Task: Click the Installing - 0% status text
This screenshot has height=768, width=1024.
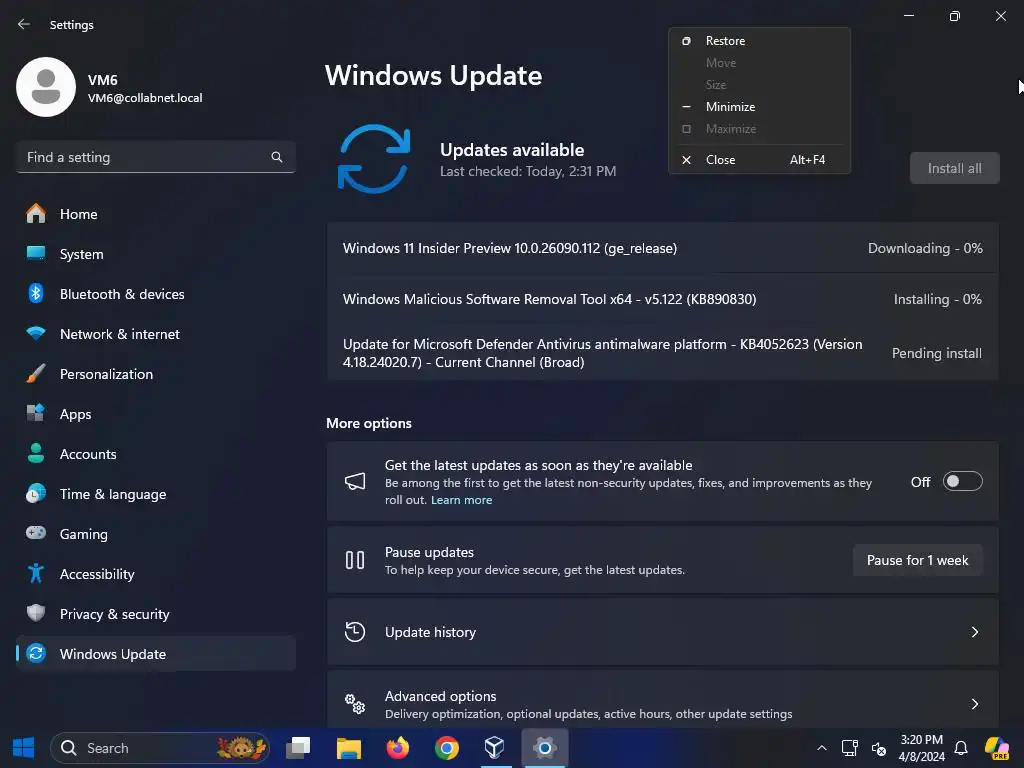Action: pos(937,299)
